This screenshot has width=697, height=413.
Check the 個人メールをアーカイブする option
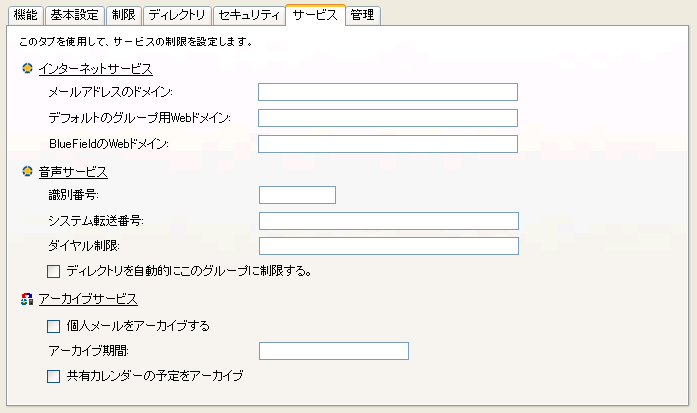click(54, 325)
